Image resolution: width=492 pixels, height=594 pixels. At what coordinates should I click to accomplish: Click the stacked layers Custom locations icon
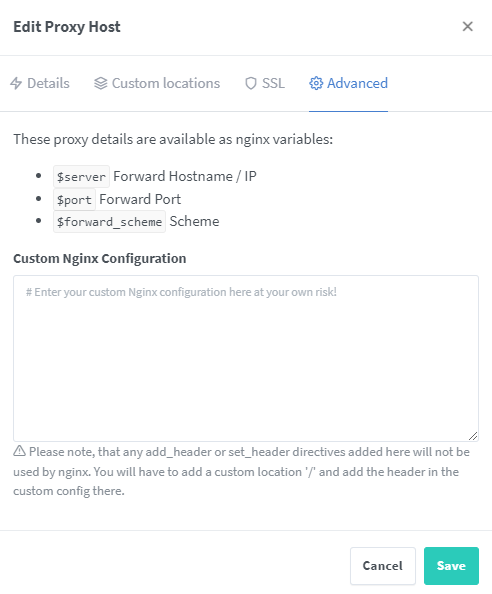(101, 83)
